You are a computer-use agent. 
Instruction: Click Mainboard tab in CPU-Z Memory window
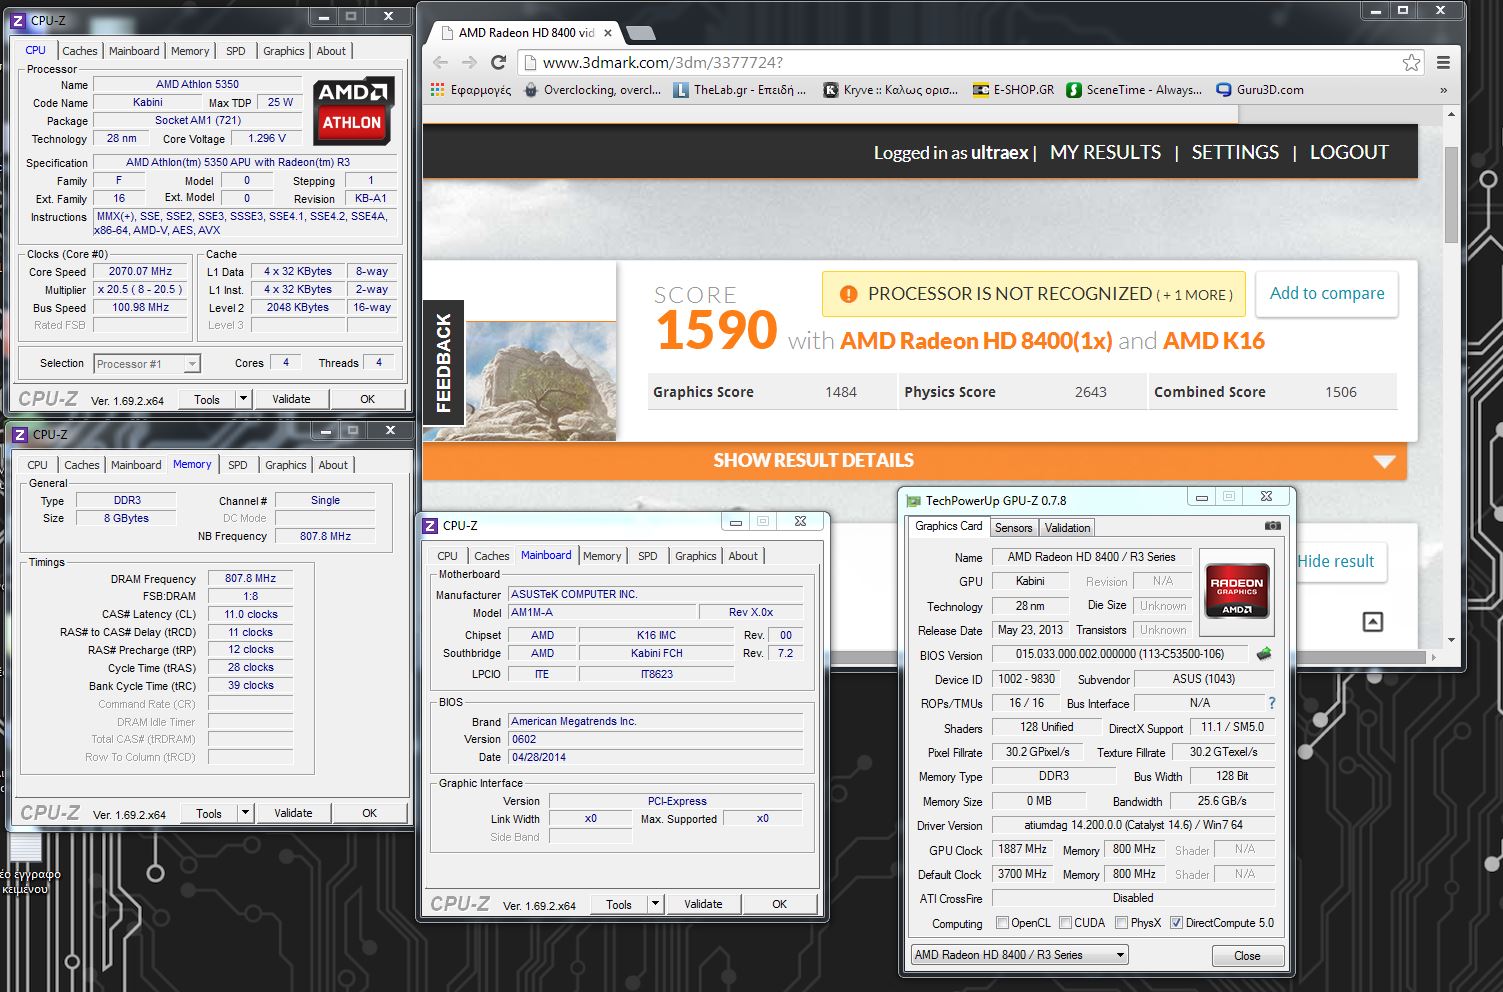tap(136, 465)
